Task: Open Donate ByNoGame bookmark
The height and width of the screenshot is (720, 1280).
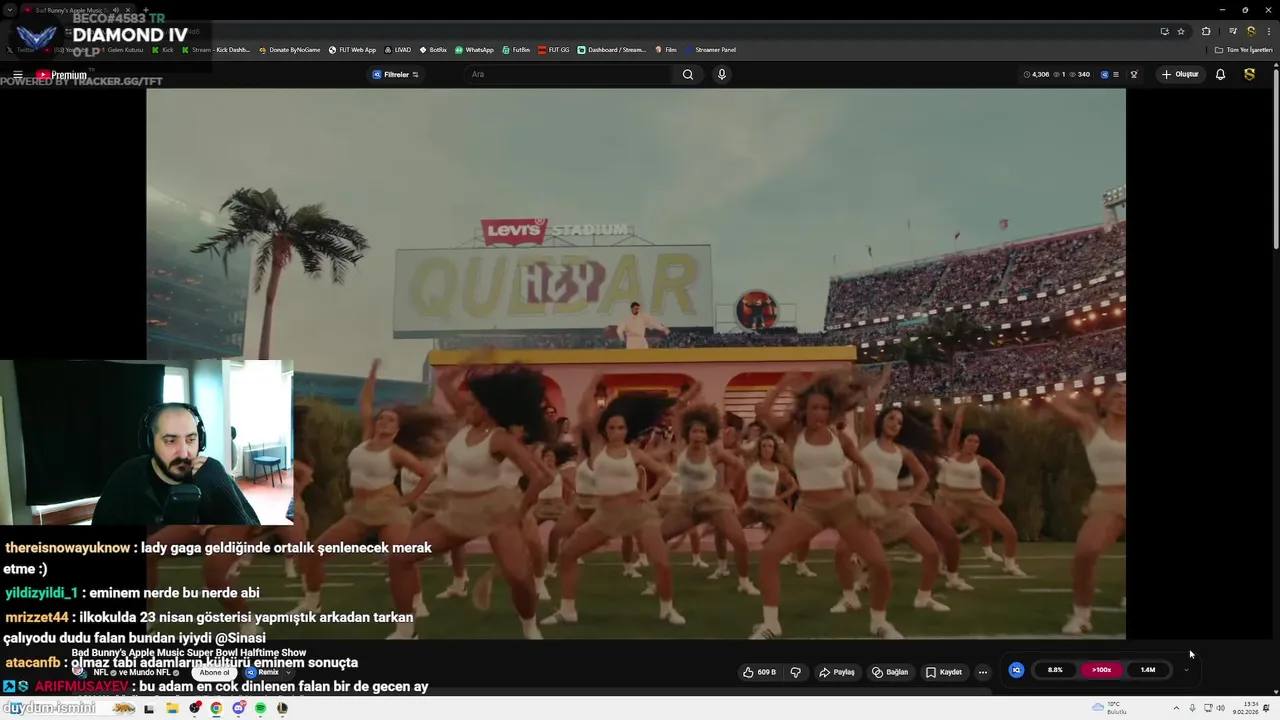Action: pyautogui.click(x=290, y=50)
